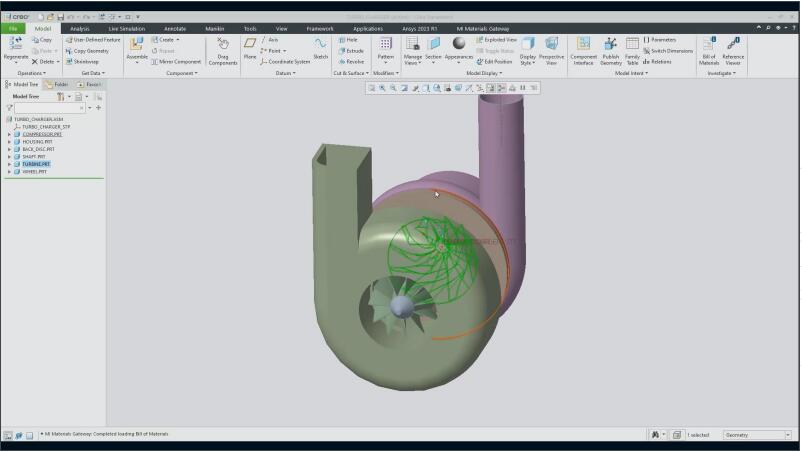Toggle Exploded View
This screenshot has height=452, width=802.
(500, 39)
